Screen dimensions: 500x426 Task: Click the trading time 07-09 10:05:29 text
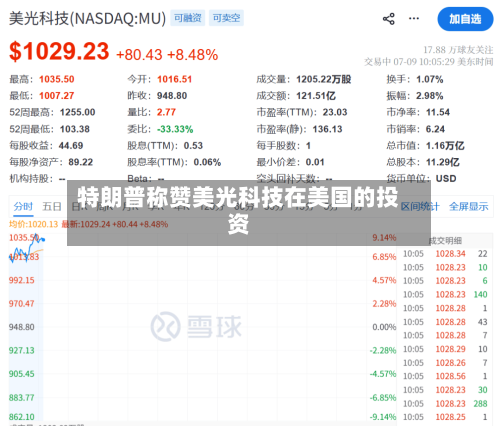point(424,62)
